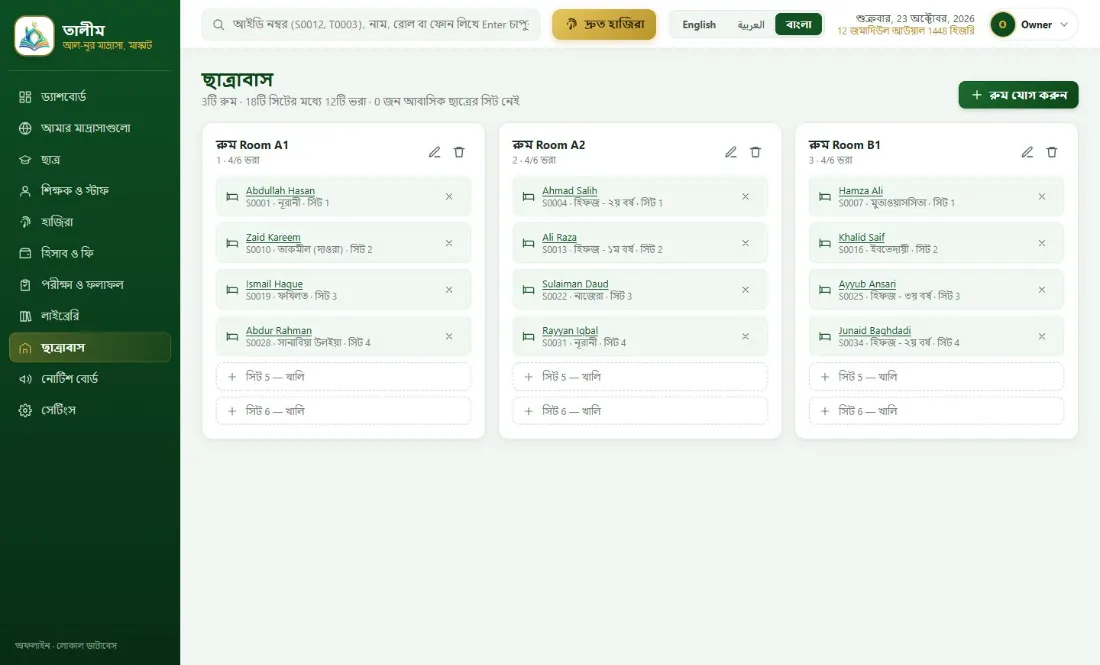The width and height of the screenshot is (1100, 665).
Task: Open ড্যাশবোর্ড in the sidebar
Action: (90, 97)
